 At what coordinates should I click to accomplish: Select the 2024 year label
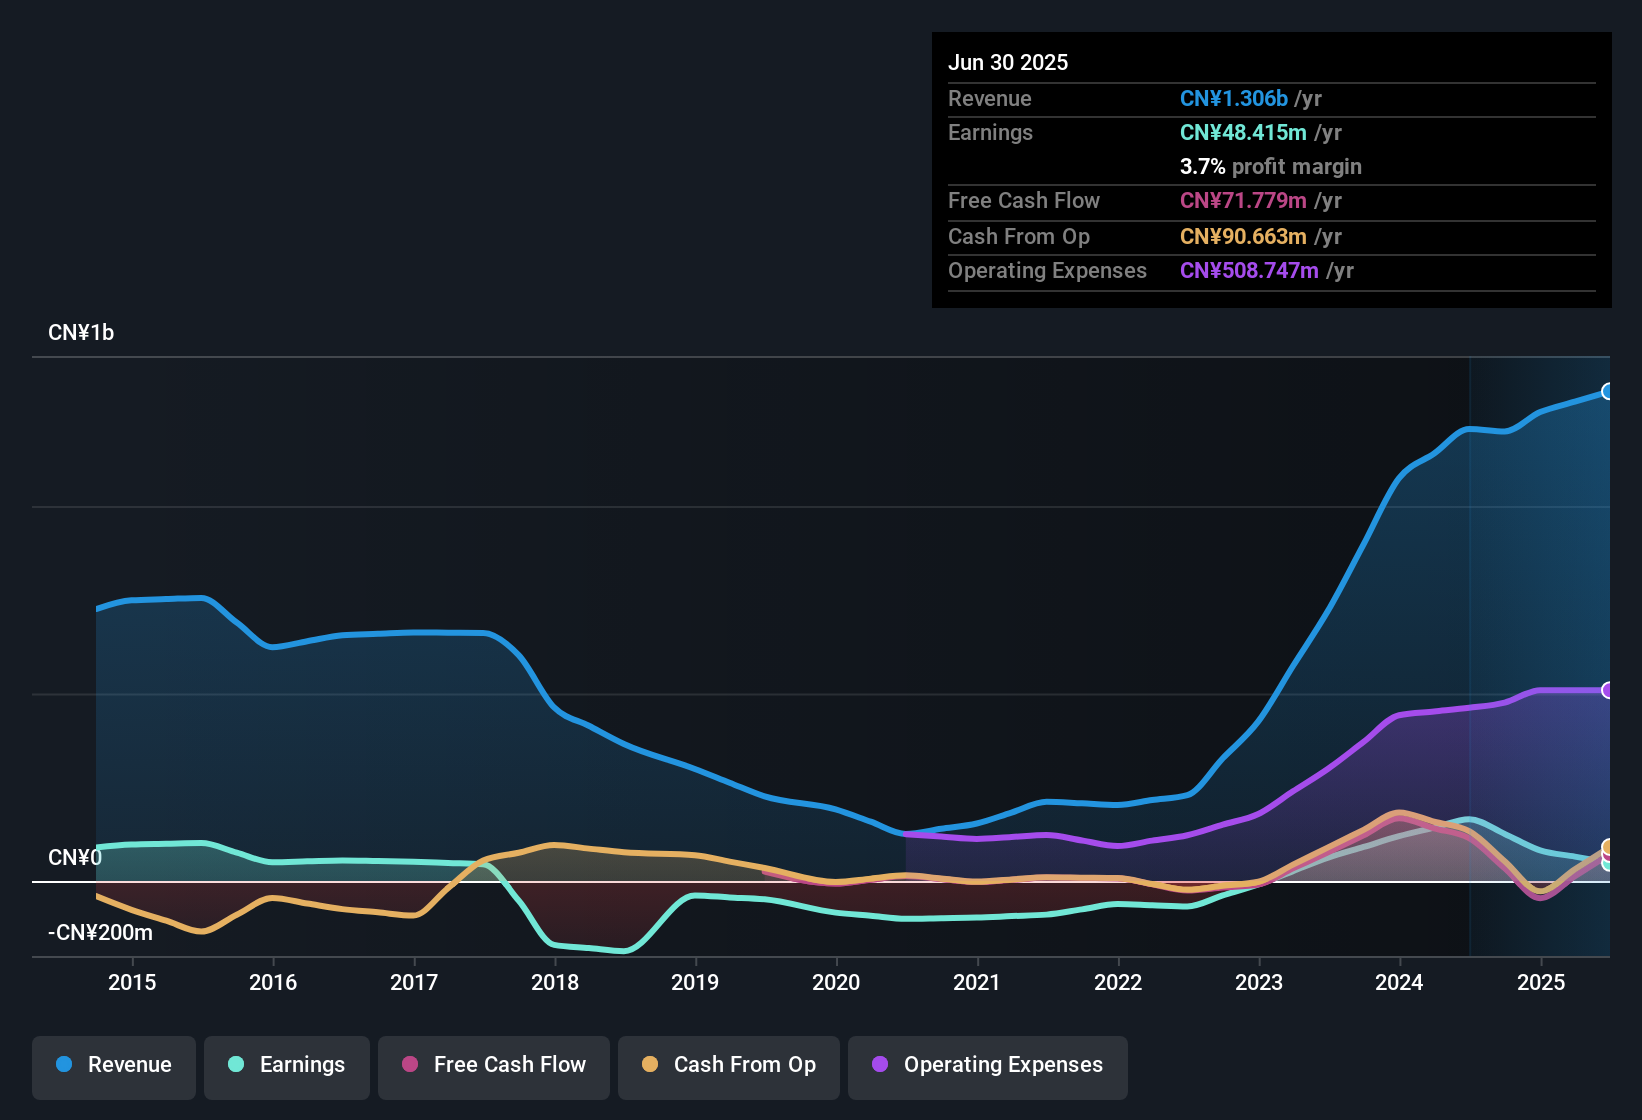(x=1400, y=983)
